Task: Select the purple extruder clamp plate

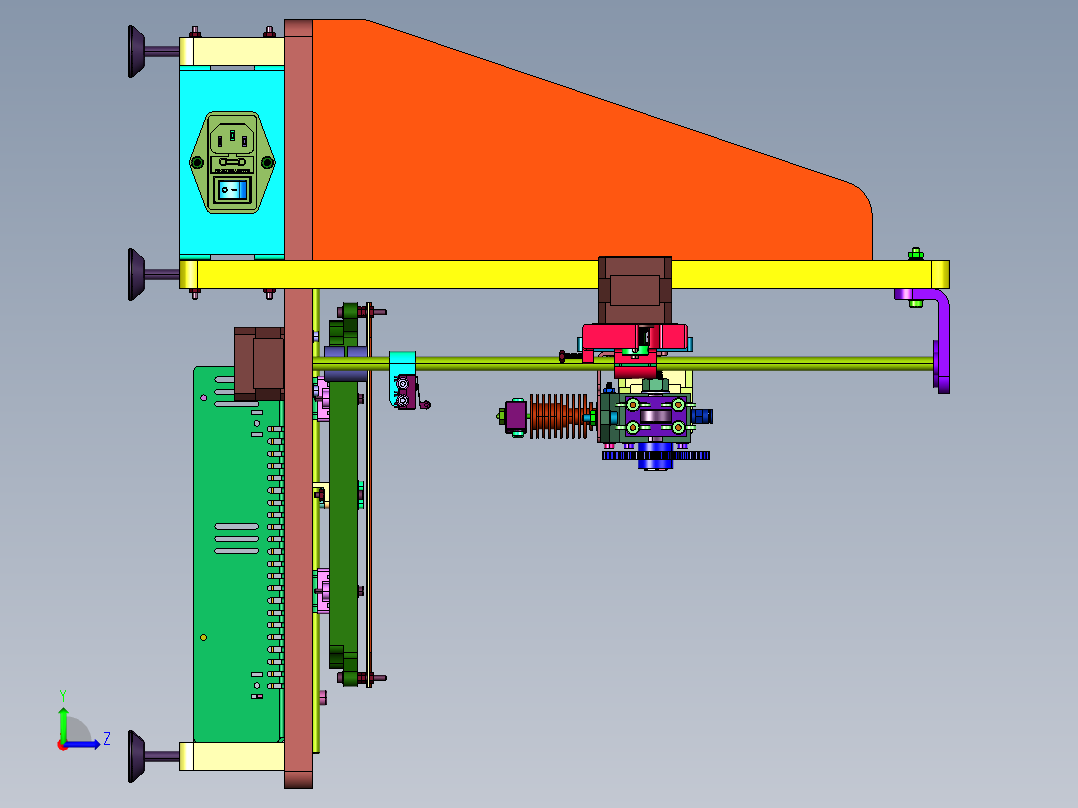Action: (655, 416)
